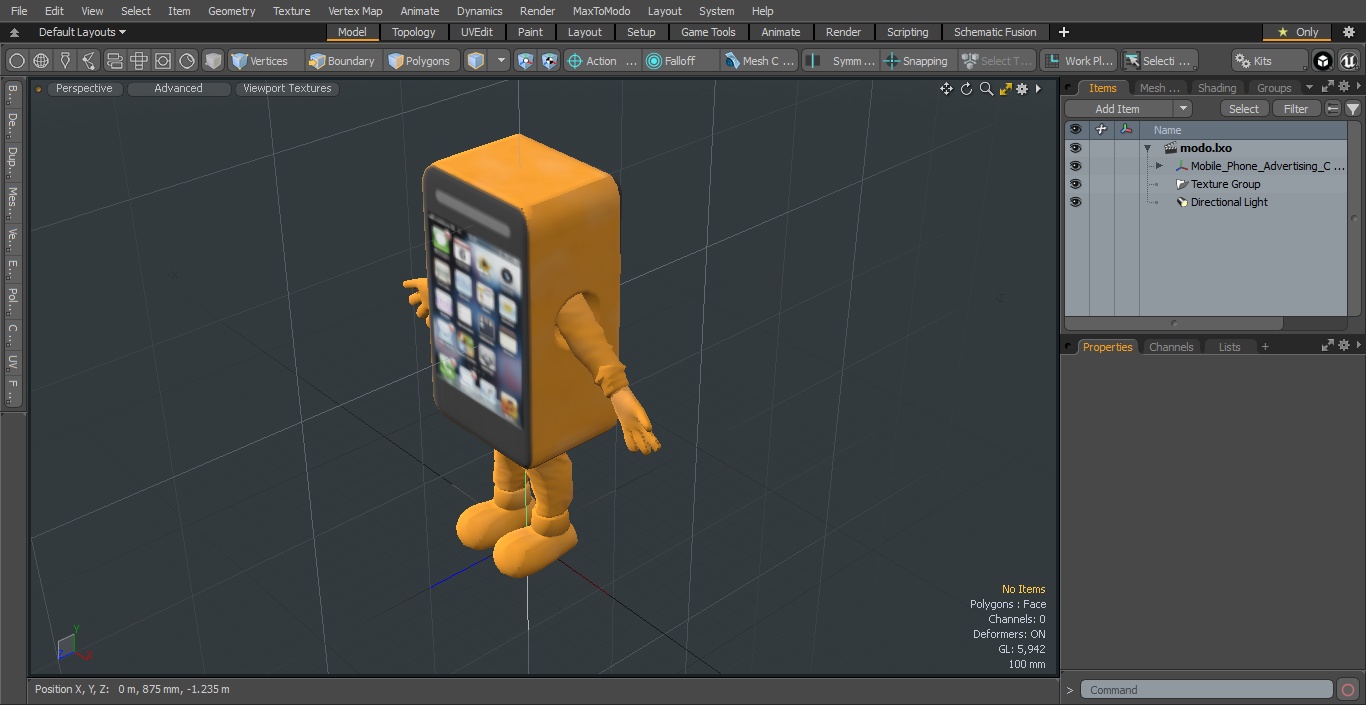The height and width of the screenshot is (705, 1366).
Task: Switch to the Channels tab
Action: coord(1171,347)
